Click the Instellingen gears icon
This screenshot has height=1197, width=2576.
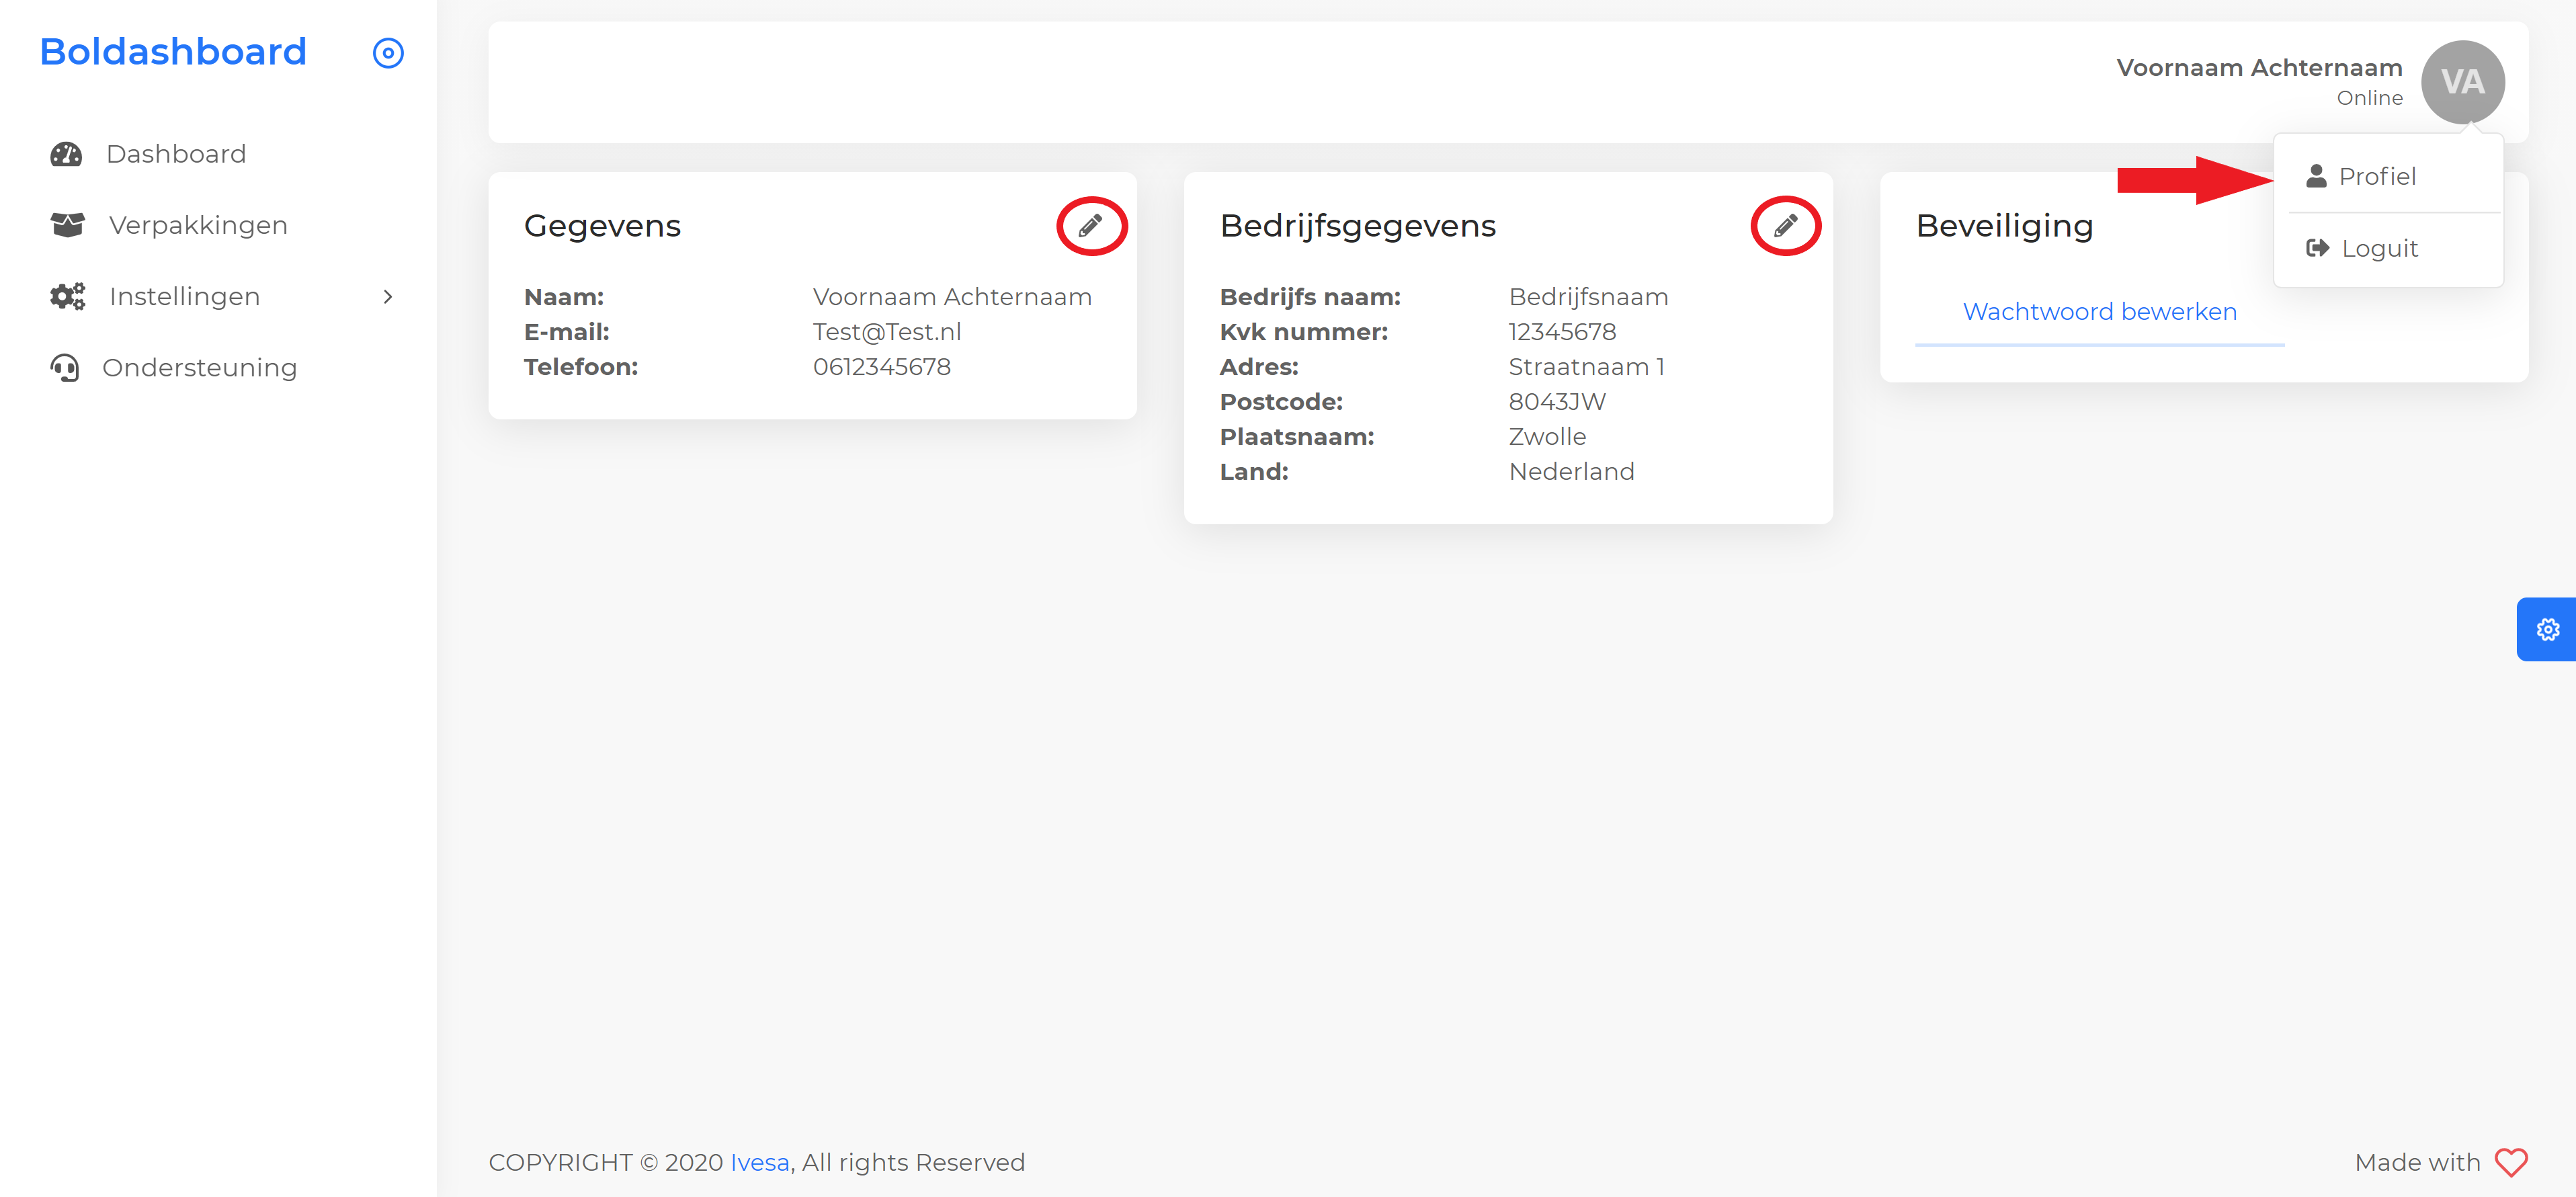pos(67,296)
